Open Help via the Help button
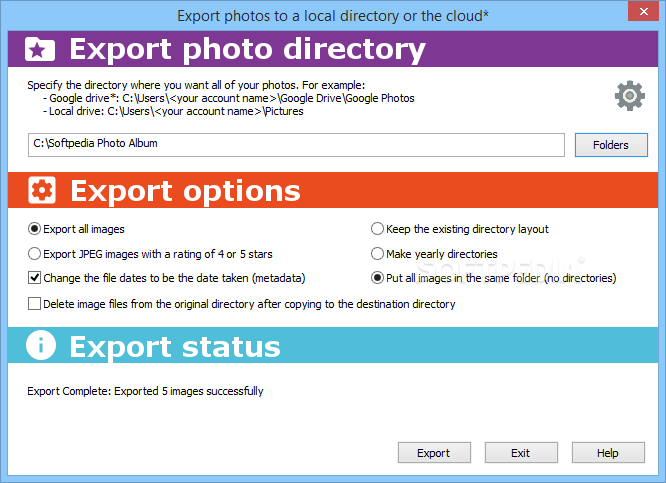 coord(608,453)
